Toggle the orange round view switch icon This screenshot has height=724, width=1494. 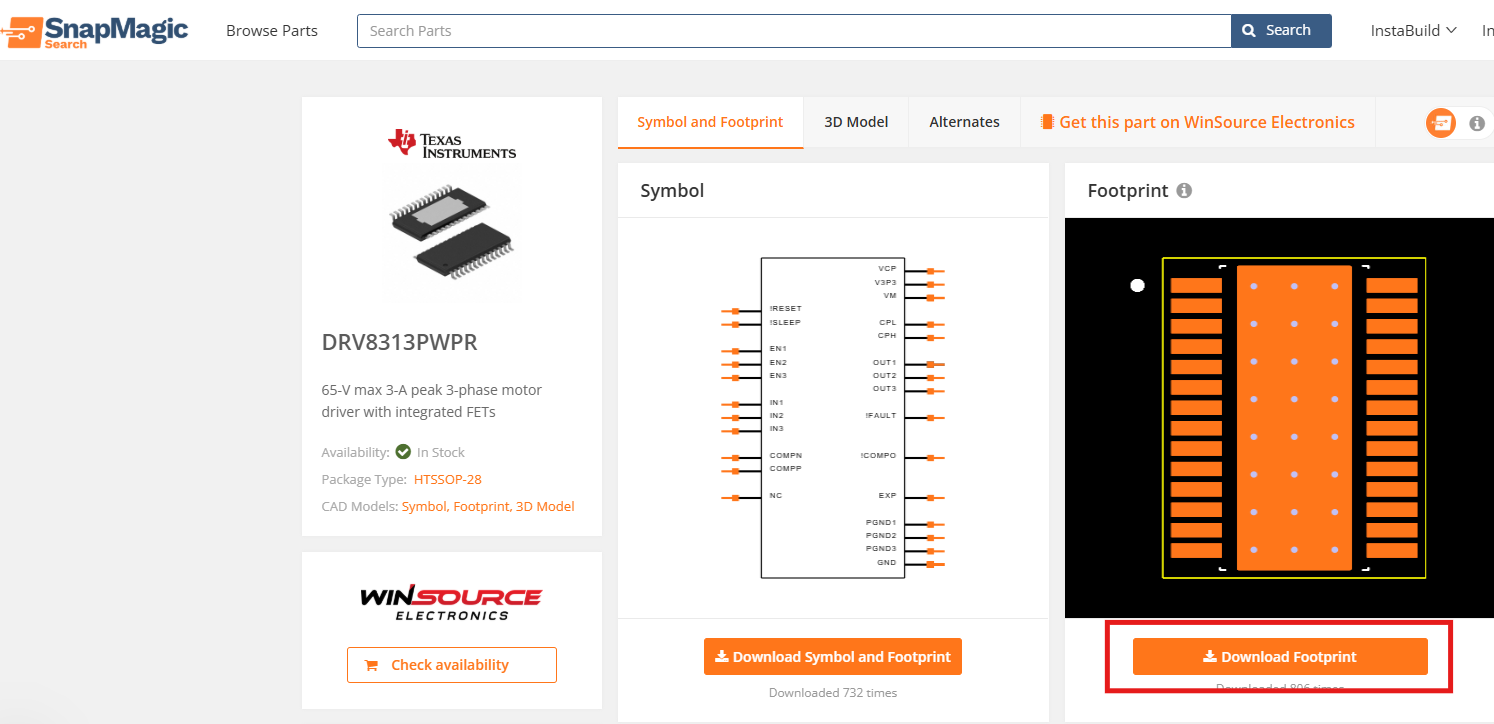[x=1441, y=123]
